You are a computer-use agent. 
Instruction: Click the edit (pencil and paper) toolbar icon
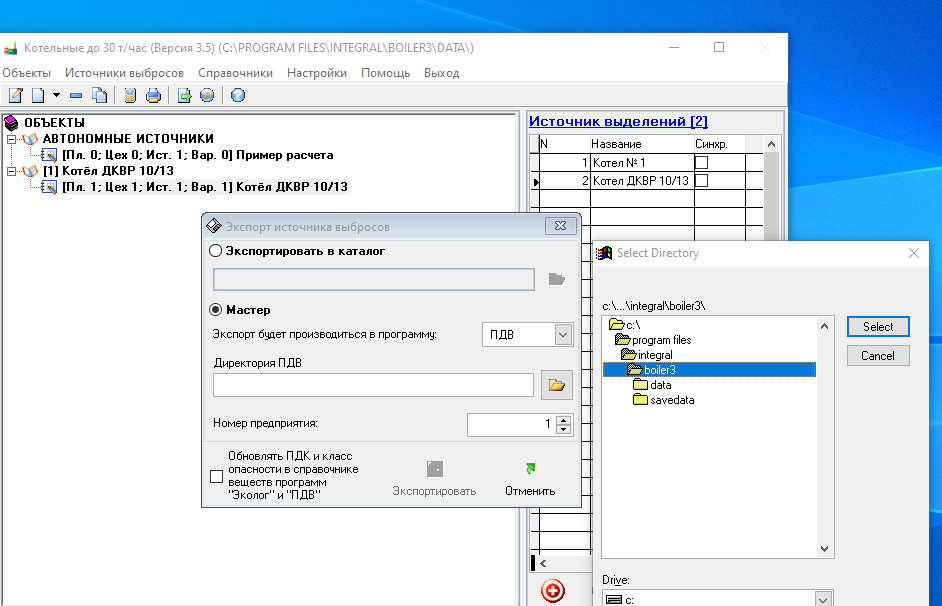[x=15, y=96]
